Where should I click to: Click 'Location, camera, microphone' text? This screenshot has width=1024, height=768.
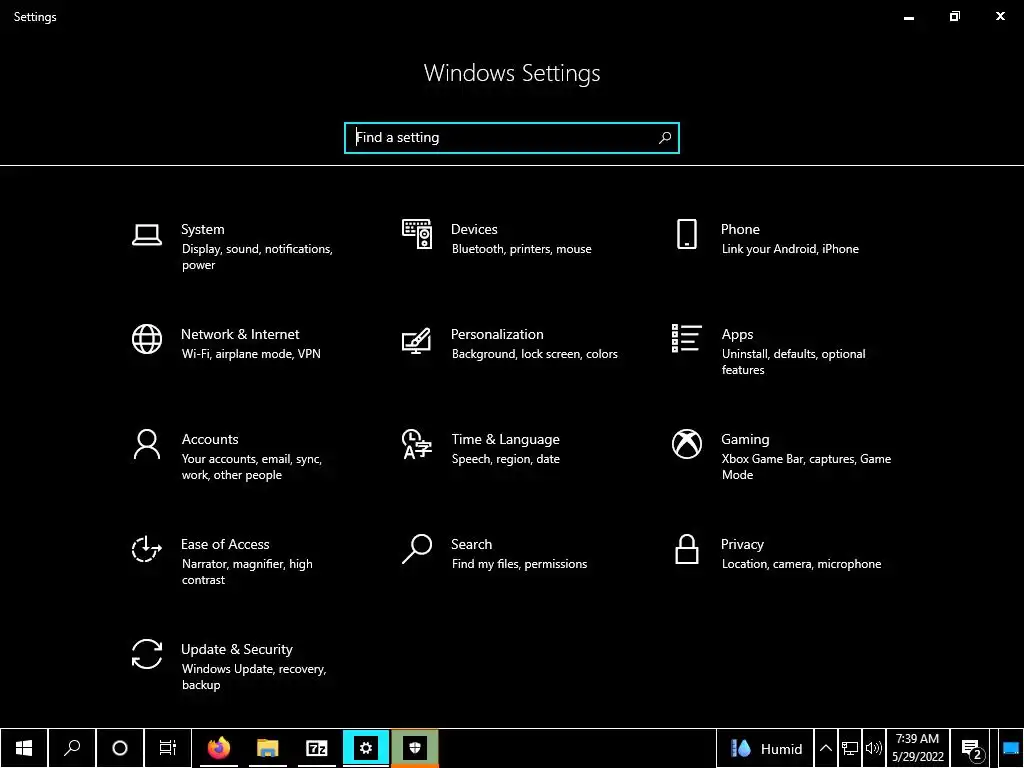801,564
